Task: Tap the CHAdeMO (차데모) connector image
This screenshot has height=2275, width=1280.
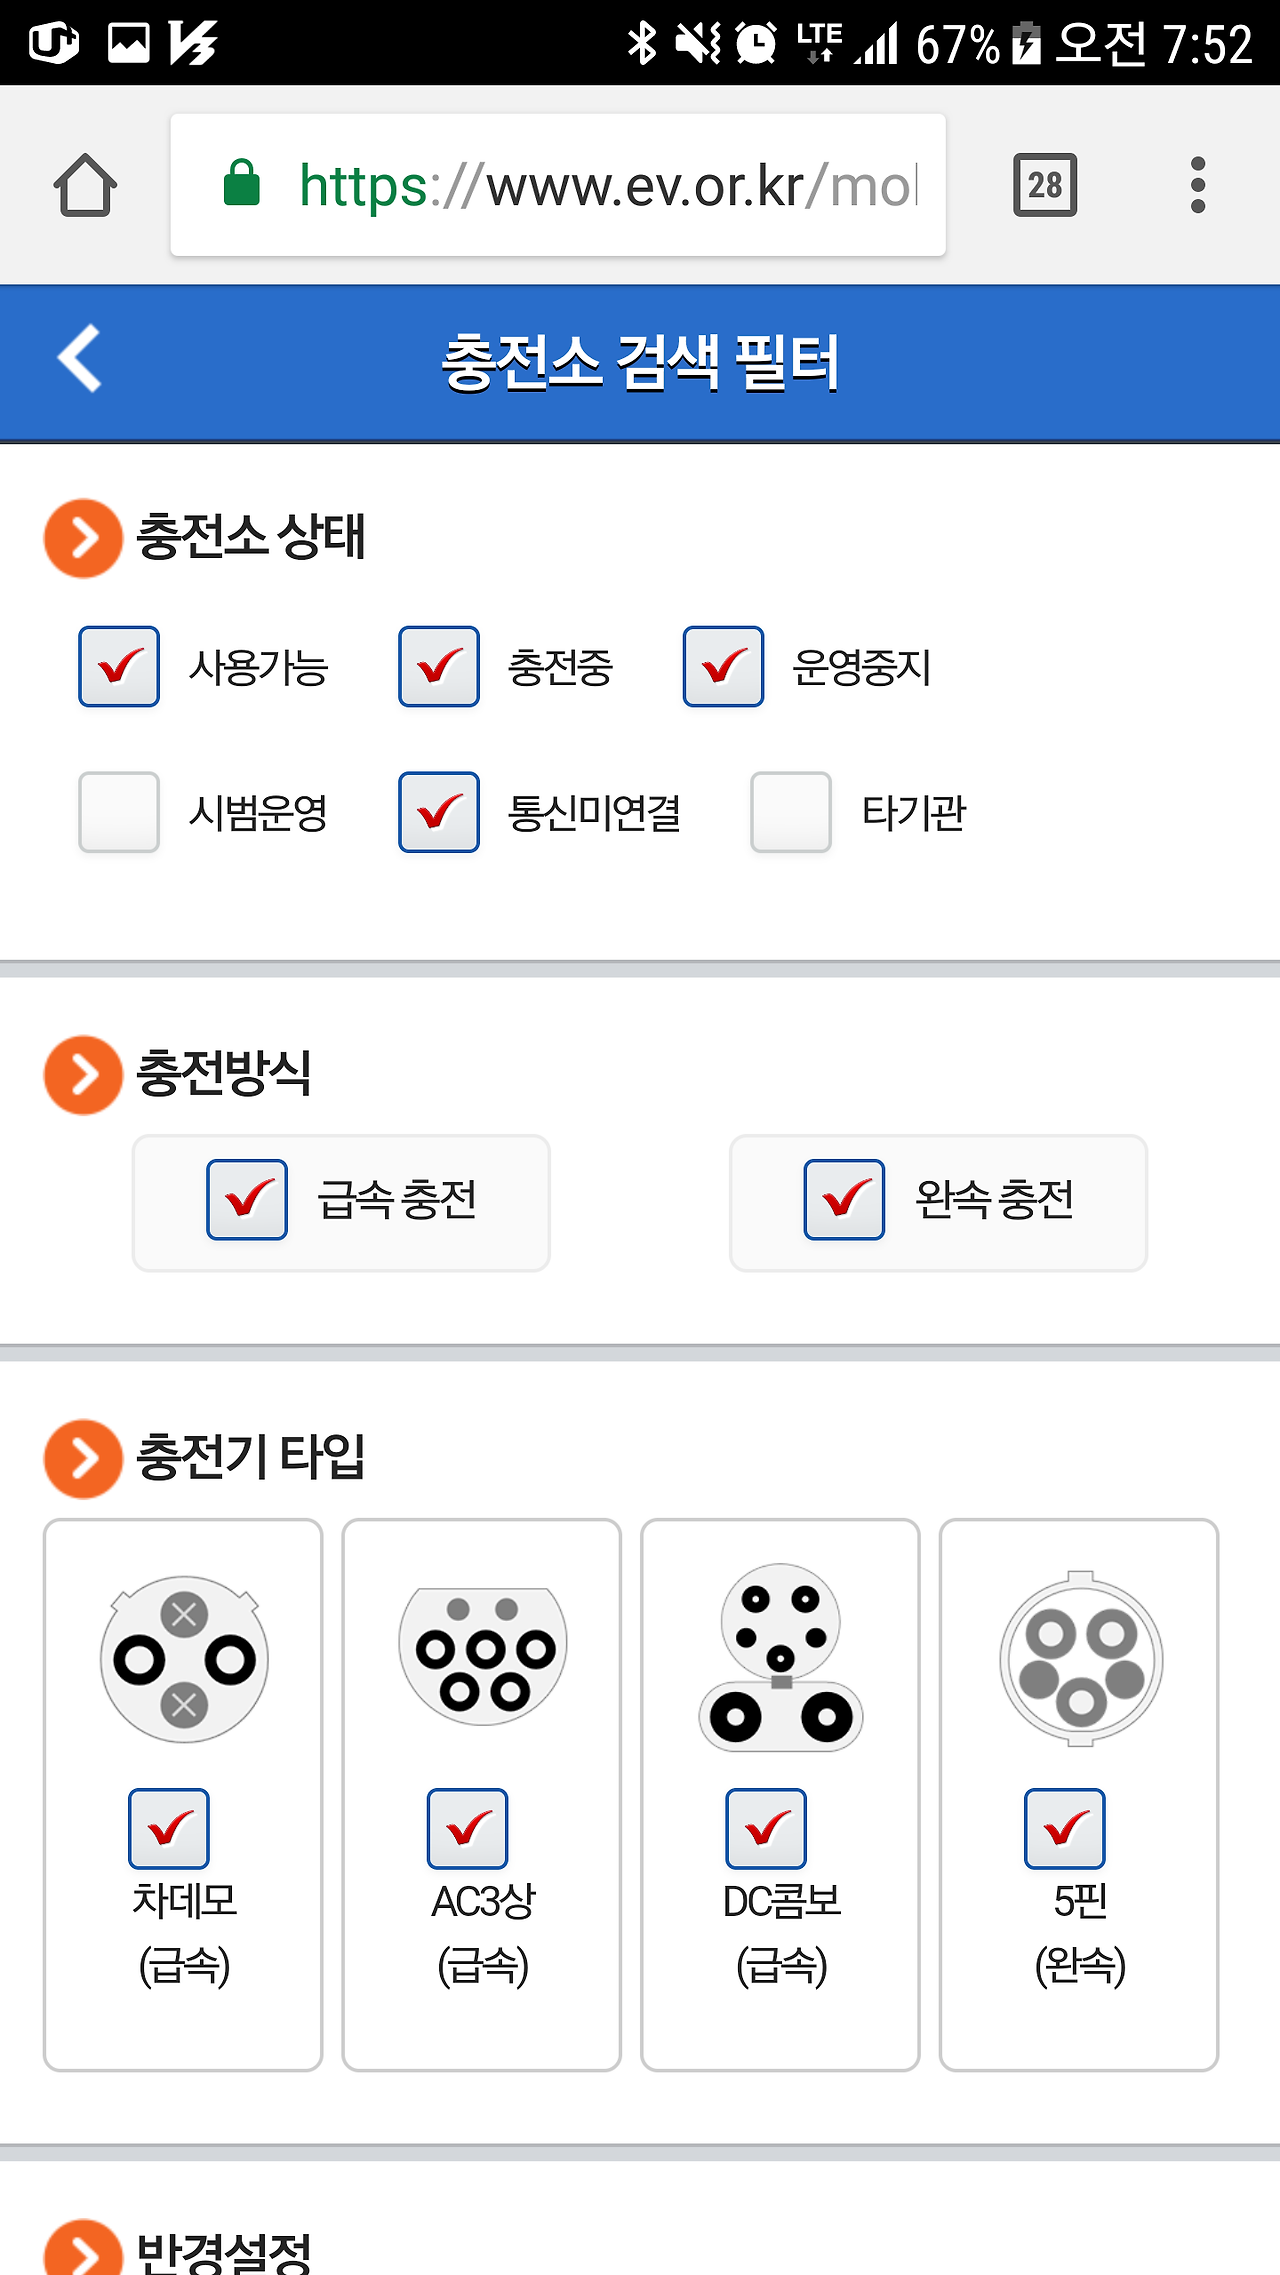Action: coord(184,1660)
